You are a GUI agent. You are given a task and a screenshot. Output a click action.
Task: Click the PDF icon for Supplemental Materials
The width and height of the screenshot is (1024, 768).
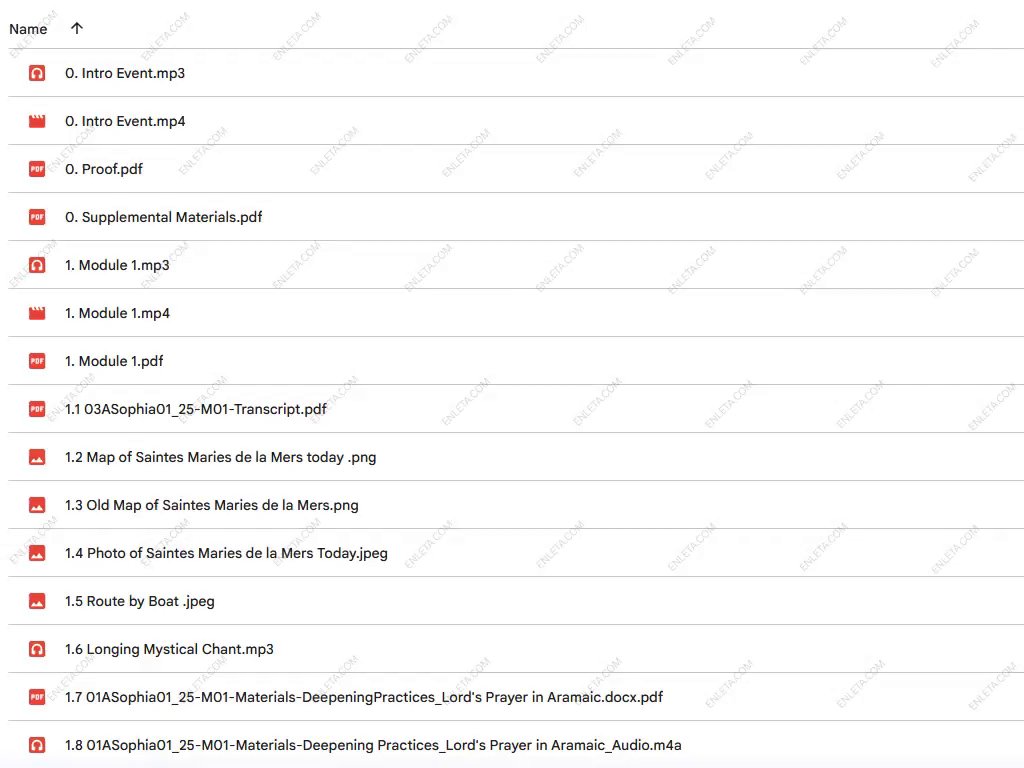click(x=37, y=217)
